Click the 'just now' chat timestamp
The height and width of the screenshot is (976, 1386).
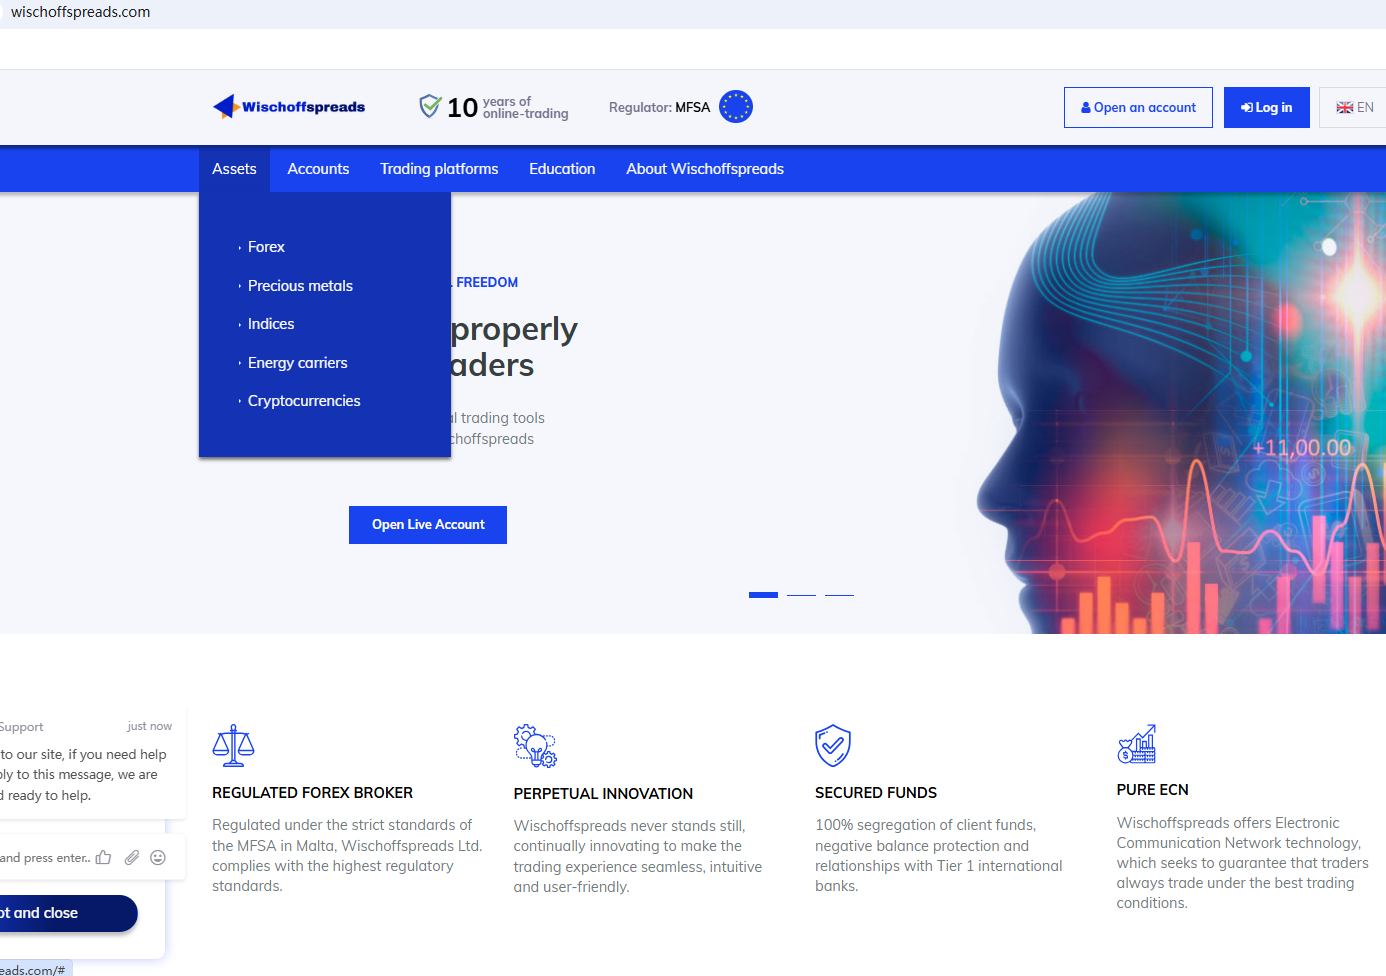149,726
